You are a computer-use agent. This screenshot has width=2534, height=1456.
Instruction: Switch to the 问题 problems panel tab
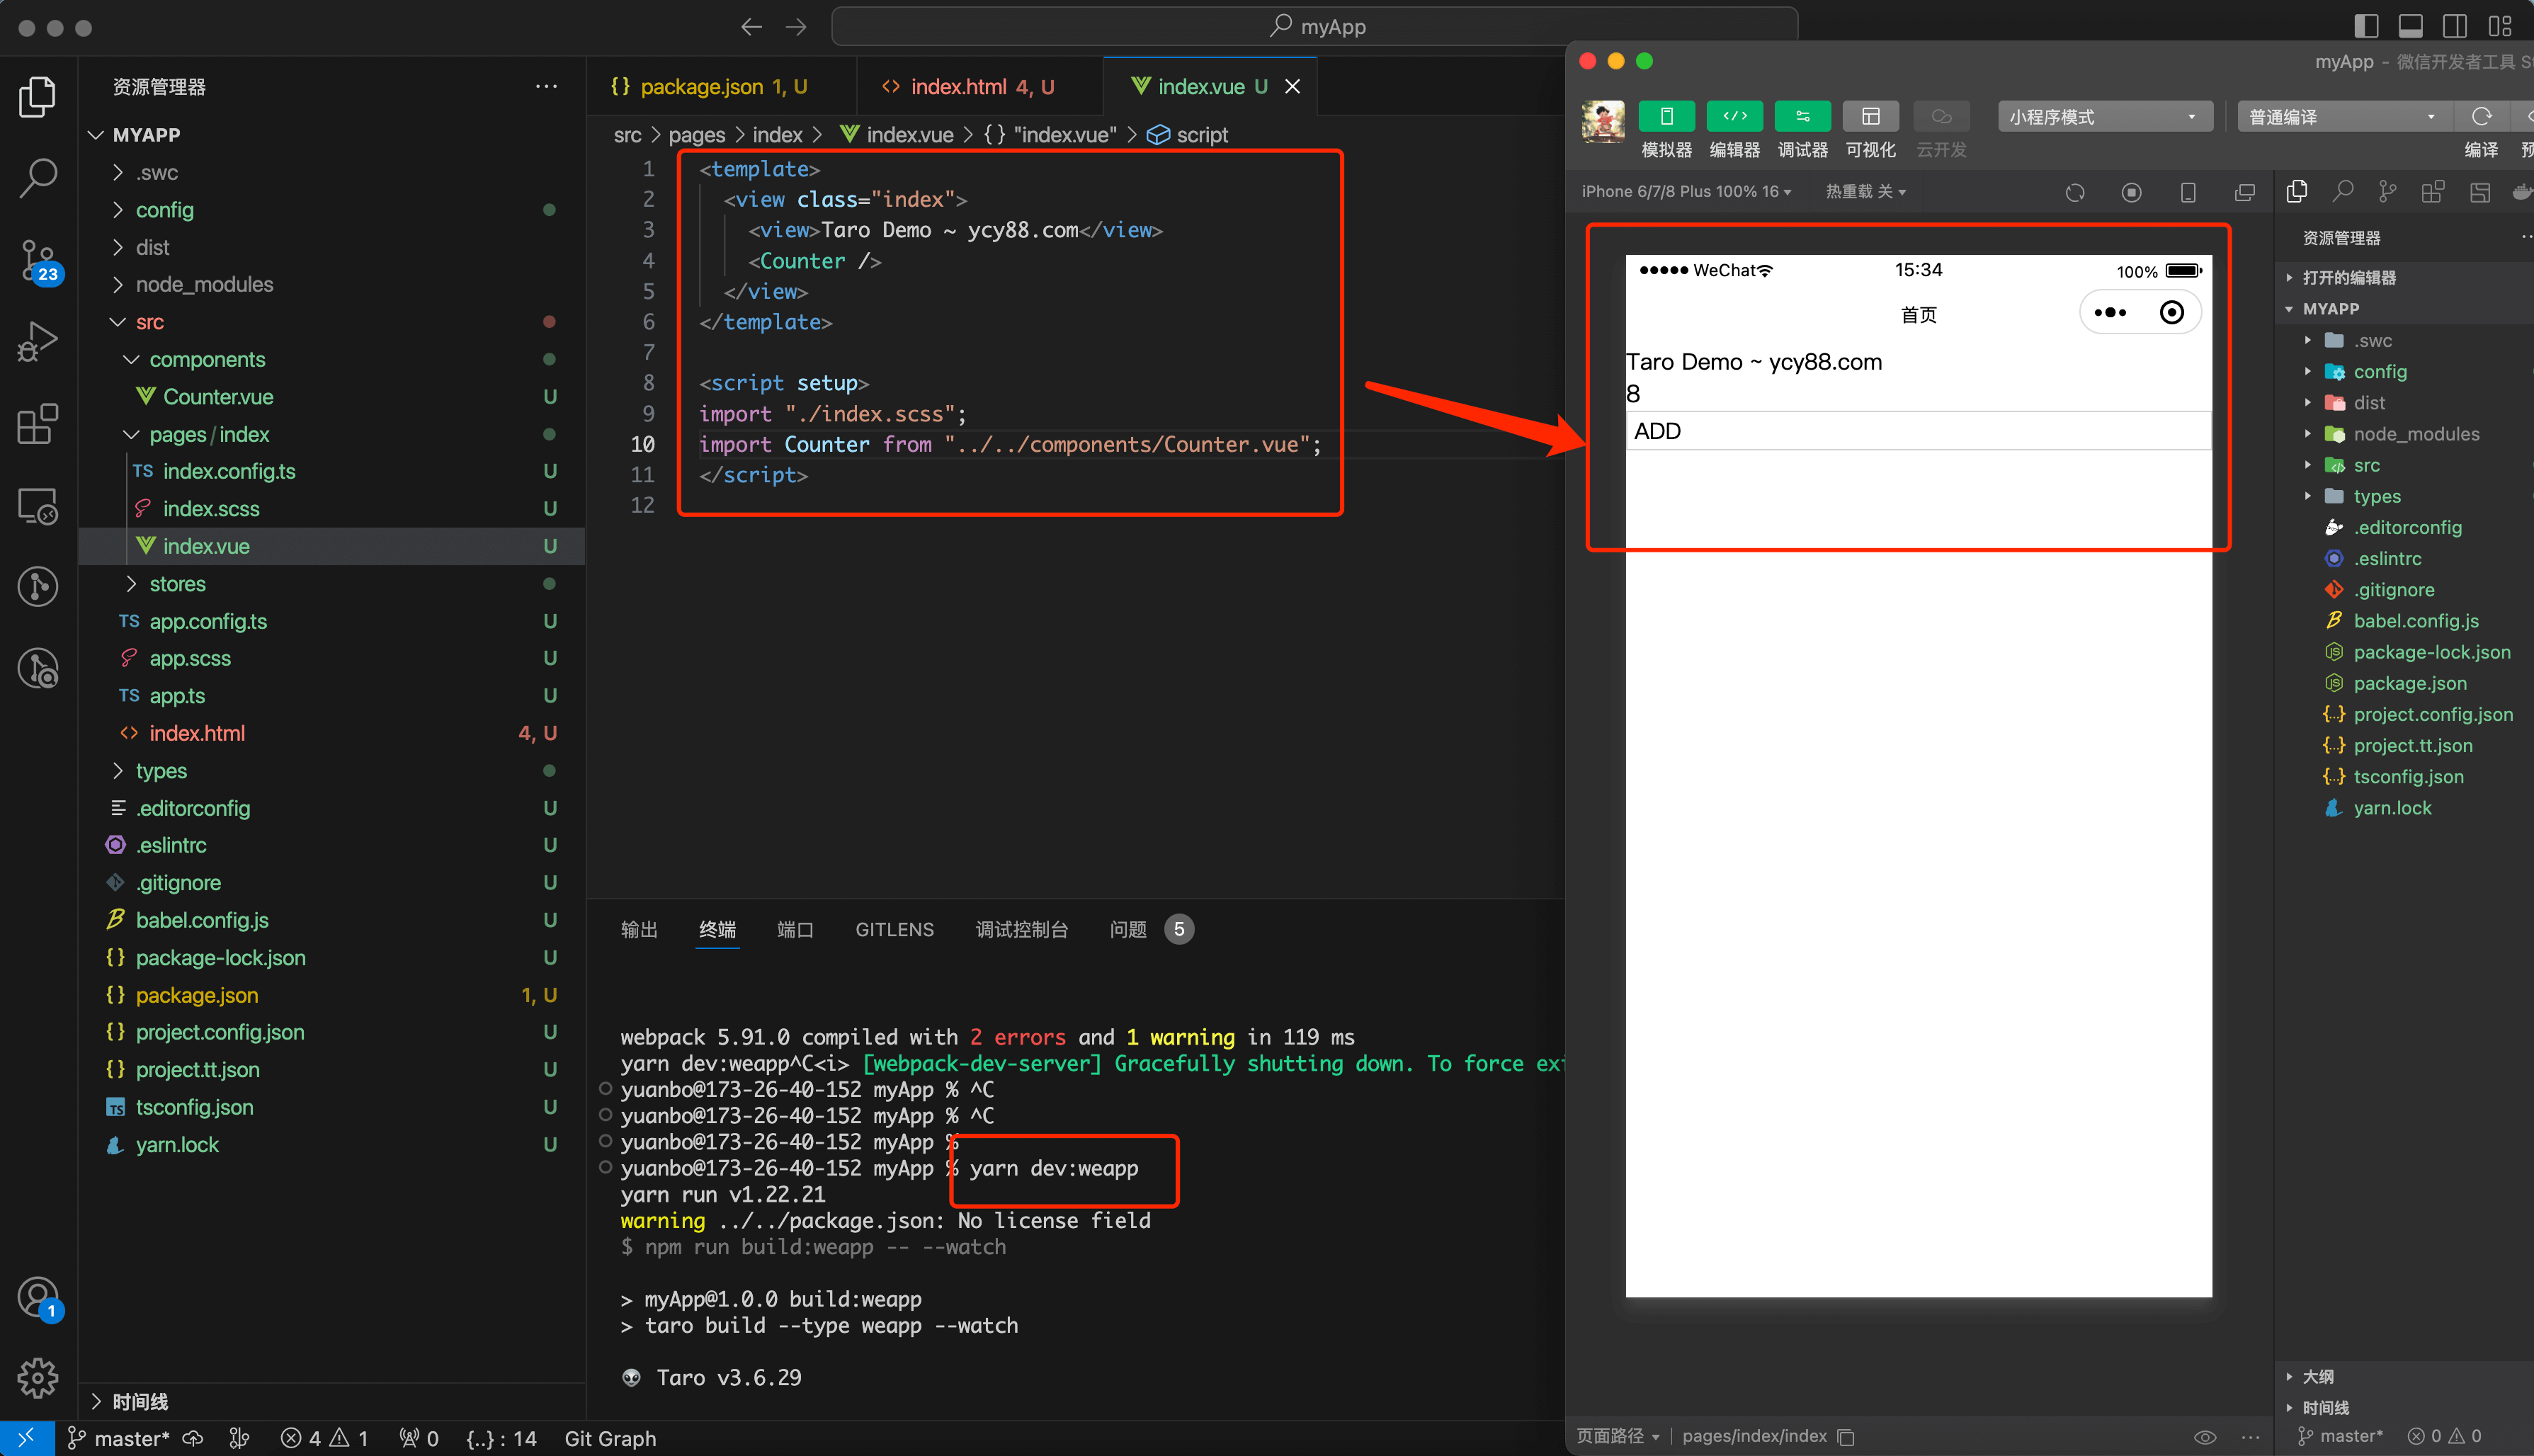pyautogui.click(x=1128, y=930)
